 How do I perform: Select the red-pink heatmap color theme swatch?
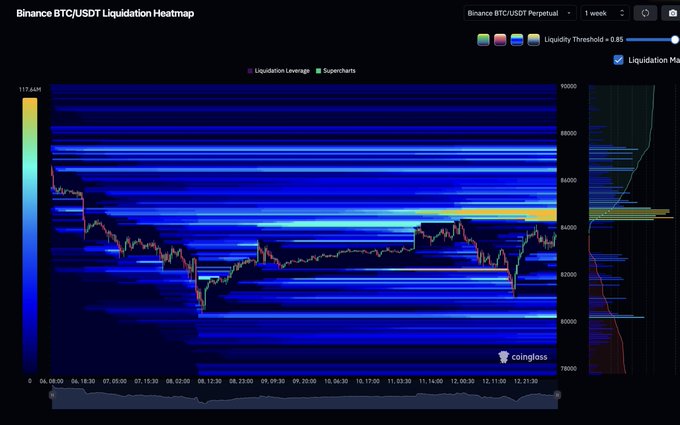click(x=500, y=39)
